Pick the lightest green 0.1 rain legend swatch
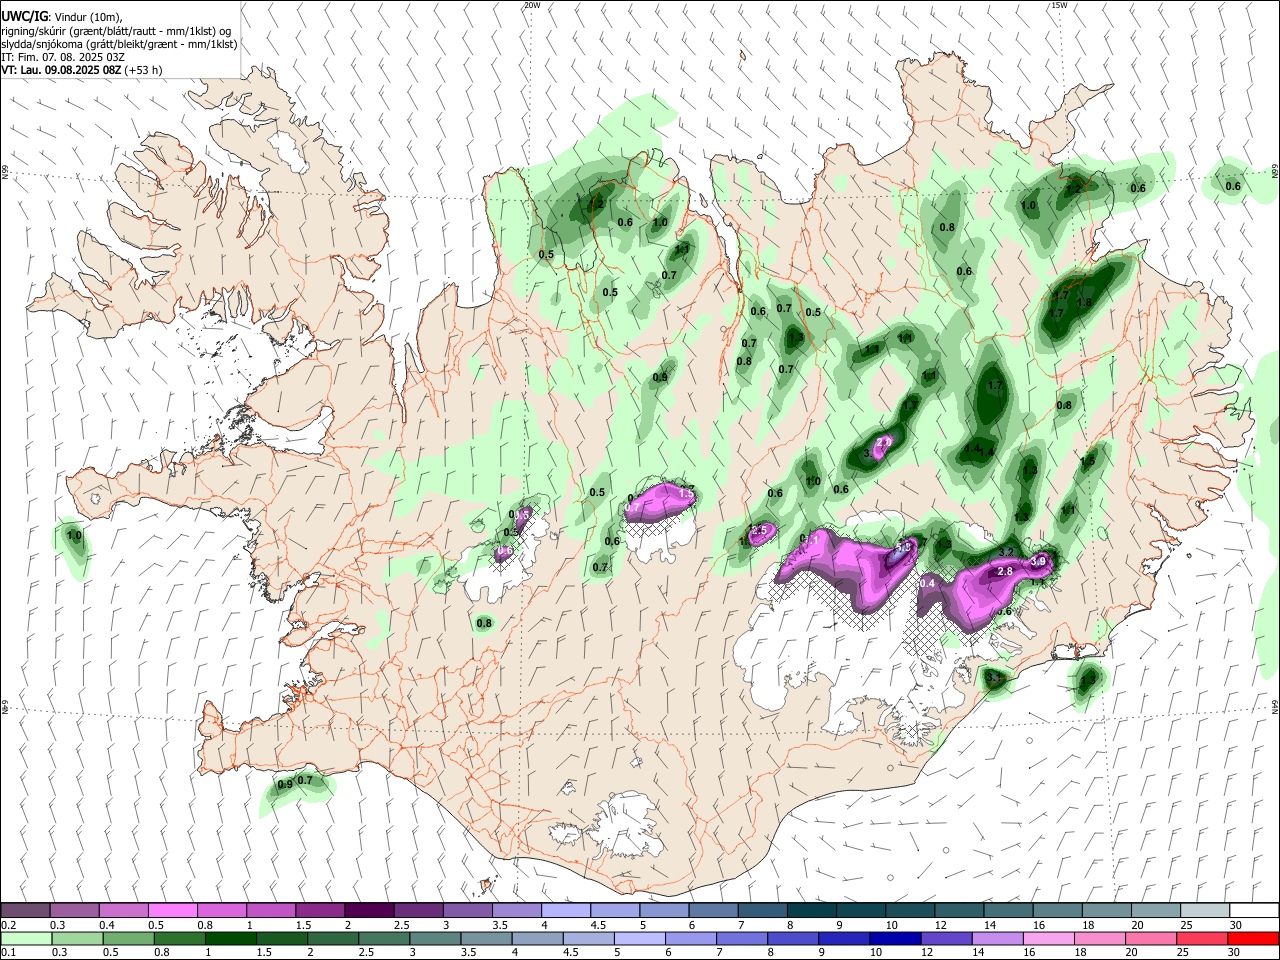Viewport: 1280px width, 960px height. [x=25, y=938]
